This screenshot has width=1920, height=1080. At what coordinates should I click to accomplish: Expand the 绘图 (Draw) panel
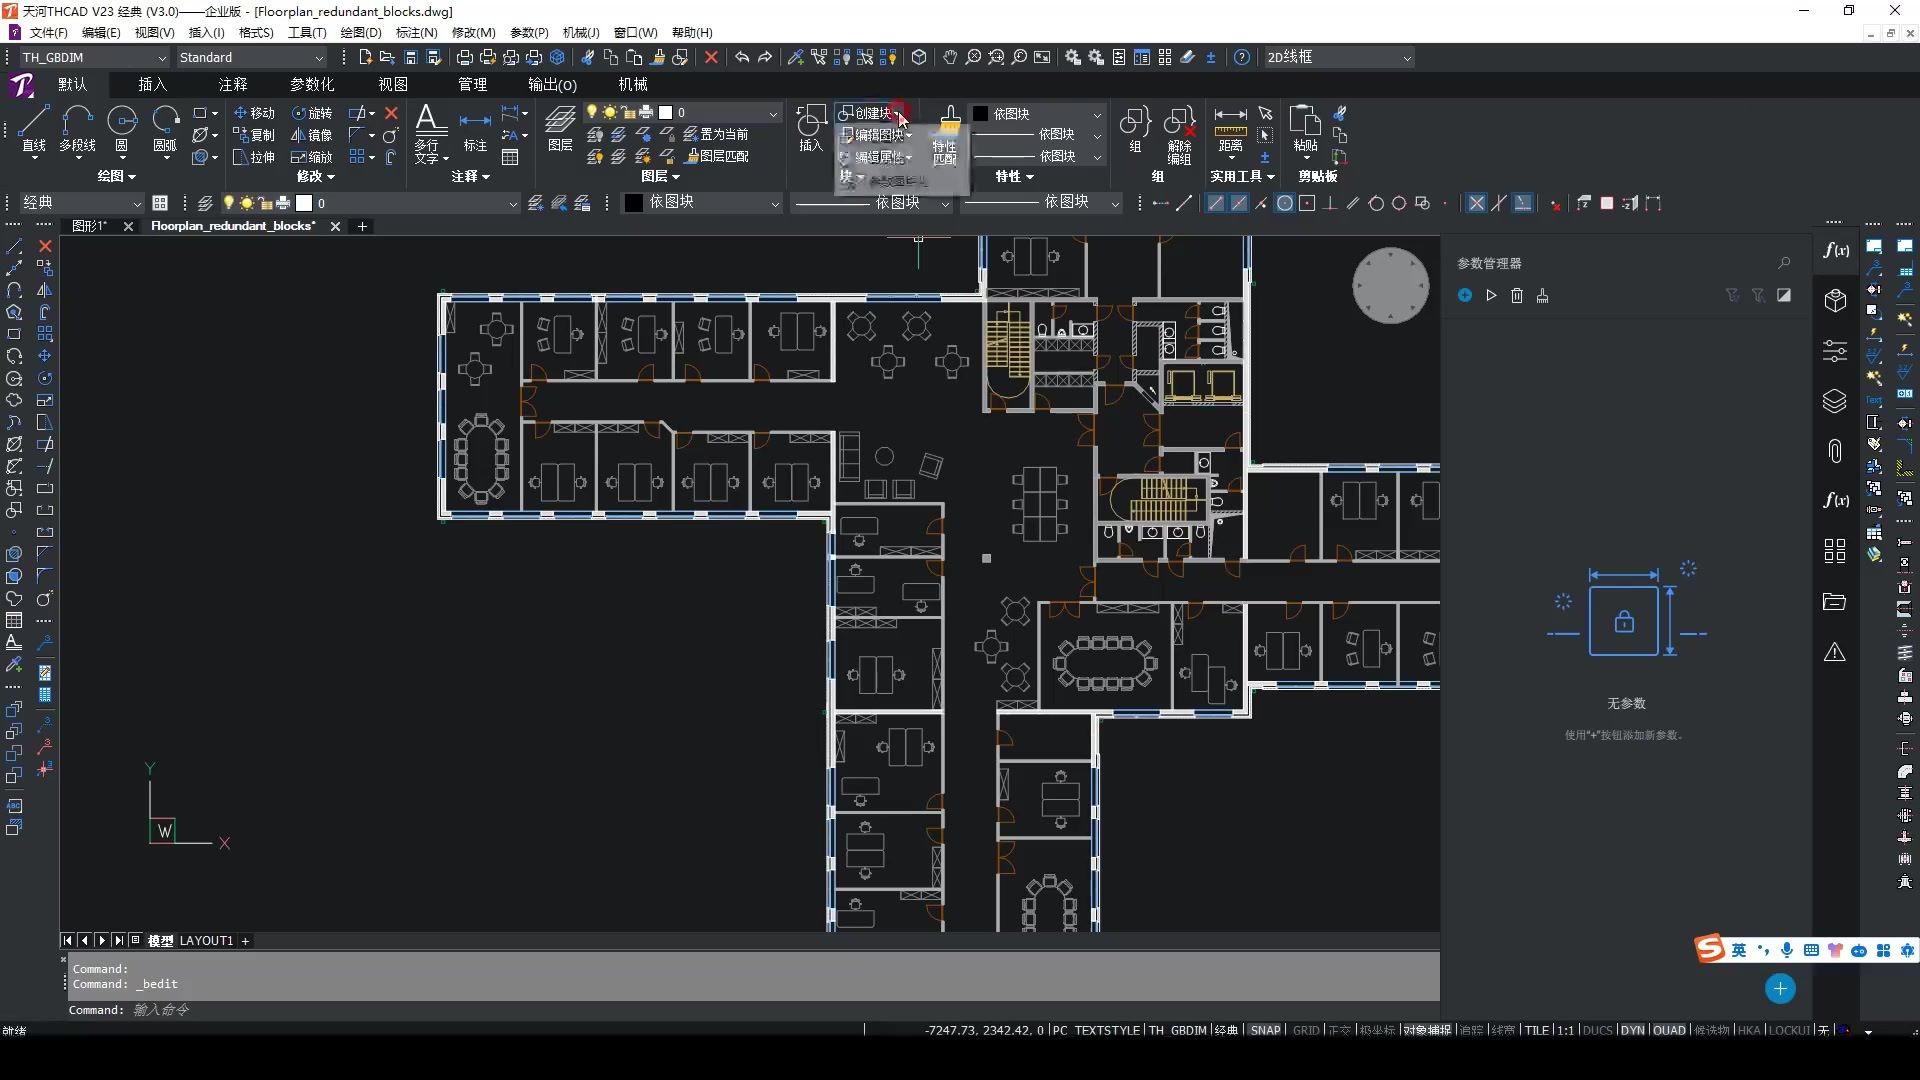tap(116, 176)
